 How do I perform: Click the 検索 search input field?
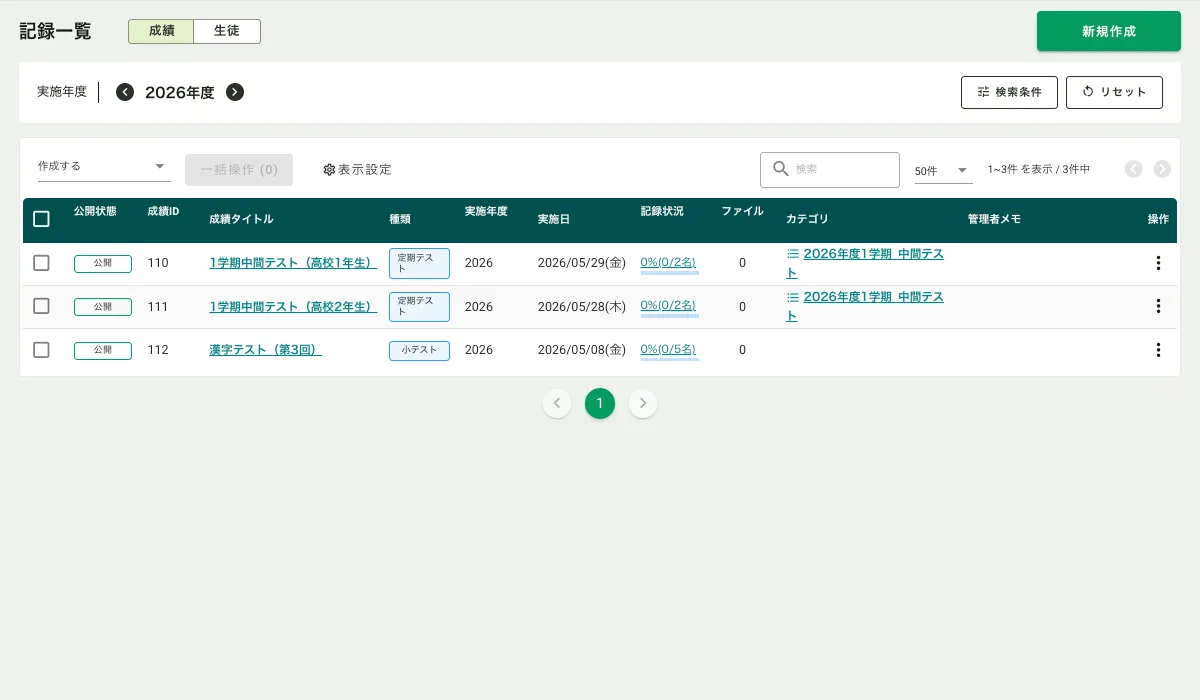(x=840, y=170)
